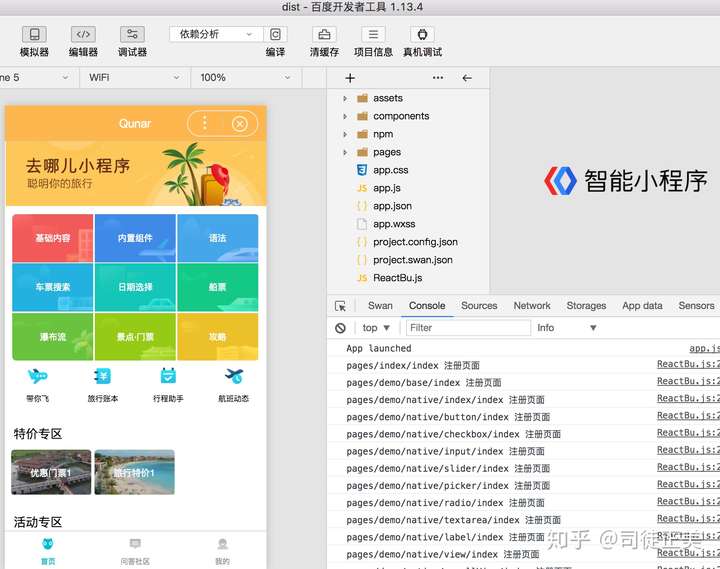Open ReactBu.js link for pages/index/index row
Viewport: 720px width, 569px height.
pyautogui.click(x=688, y=364)
